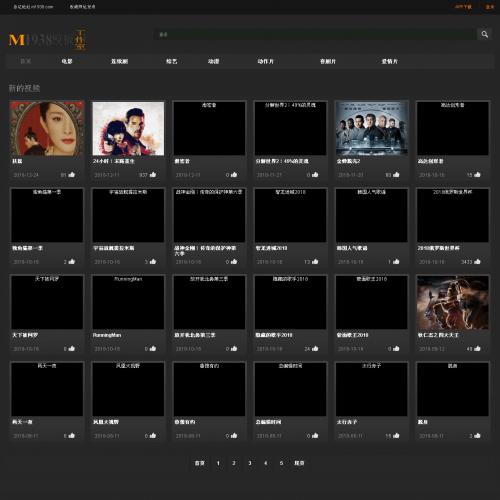Like the 24小时:末路重生 movie (937 thumbs-up)
The image size is (500, 500).
point(153,174)
